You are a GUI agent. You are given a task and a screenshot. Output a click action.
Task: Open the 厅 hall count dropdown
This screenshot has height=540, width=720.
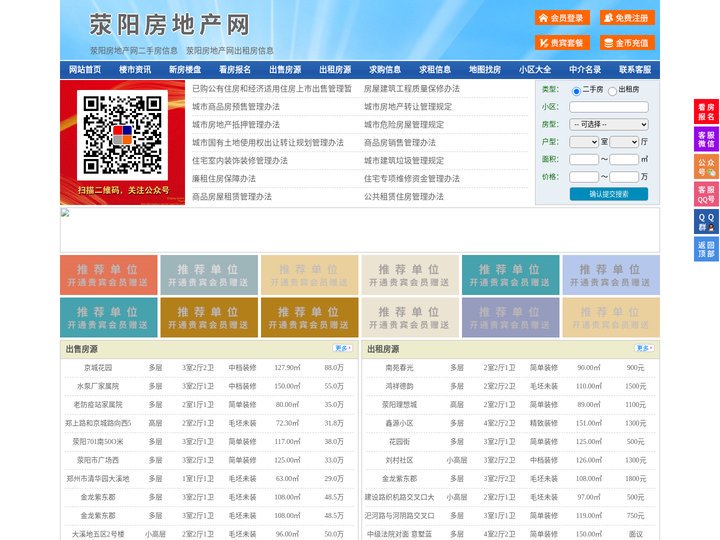624,142
